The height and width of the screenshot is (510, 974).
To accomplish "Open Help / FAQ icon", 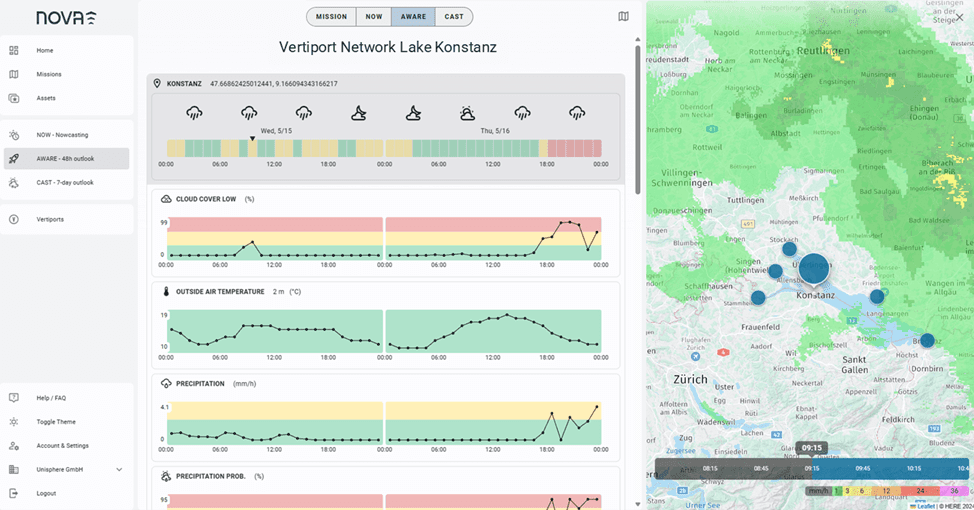I will tap(14, 398).
